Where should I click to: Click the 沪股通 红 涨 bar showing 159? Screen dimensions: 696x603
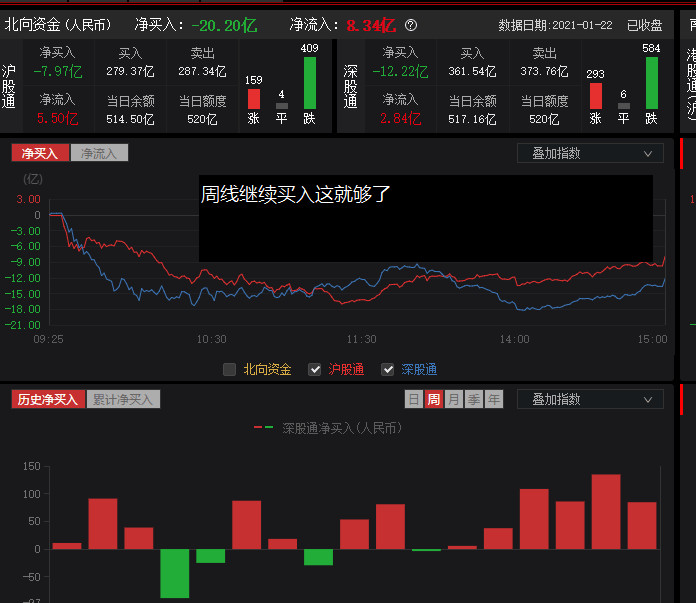[253, 99]
